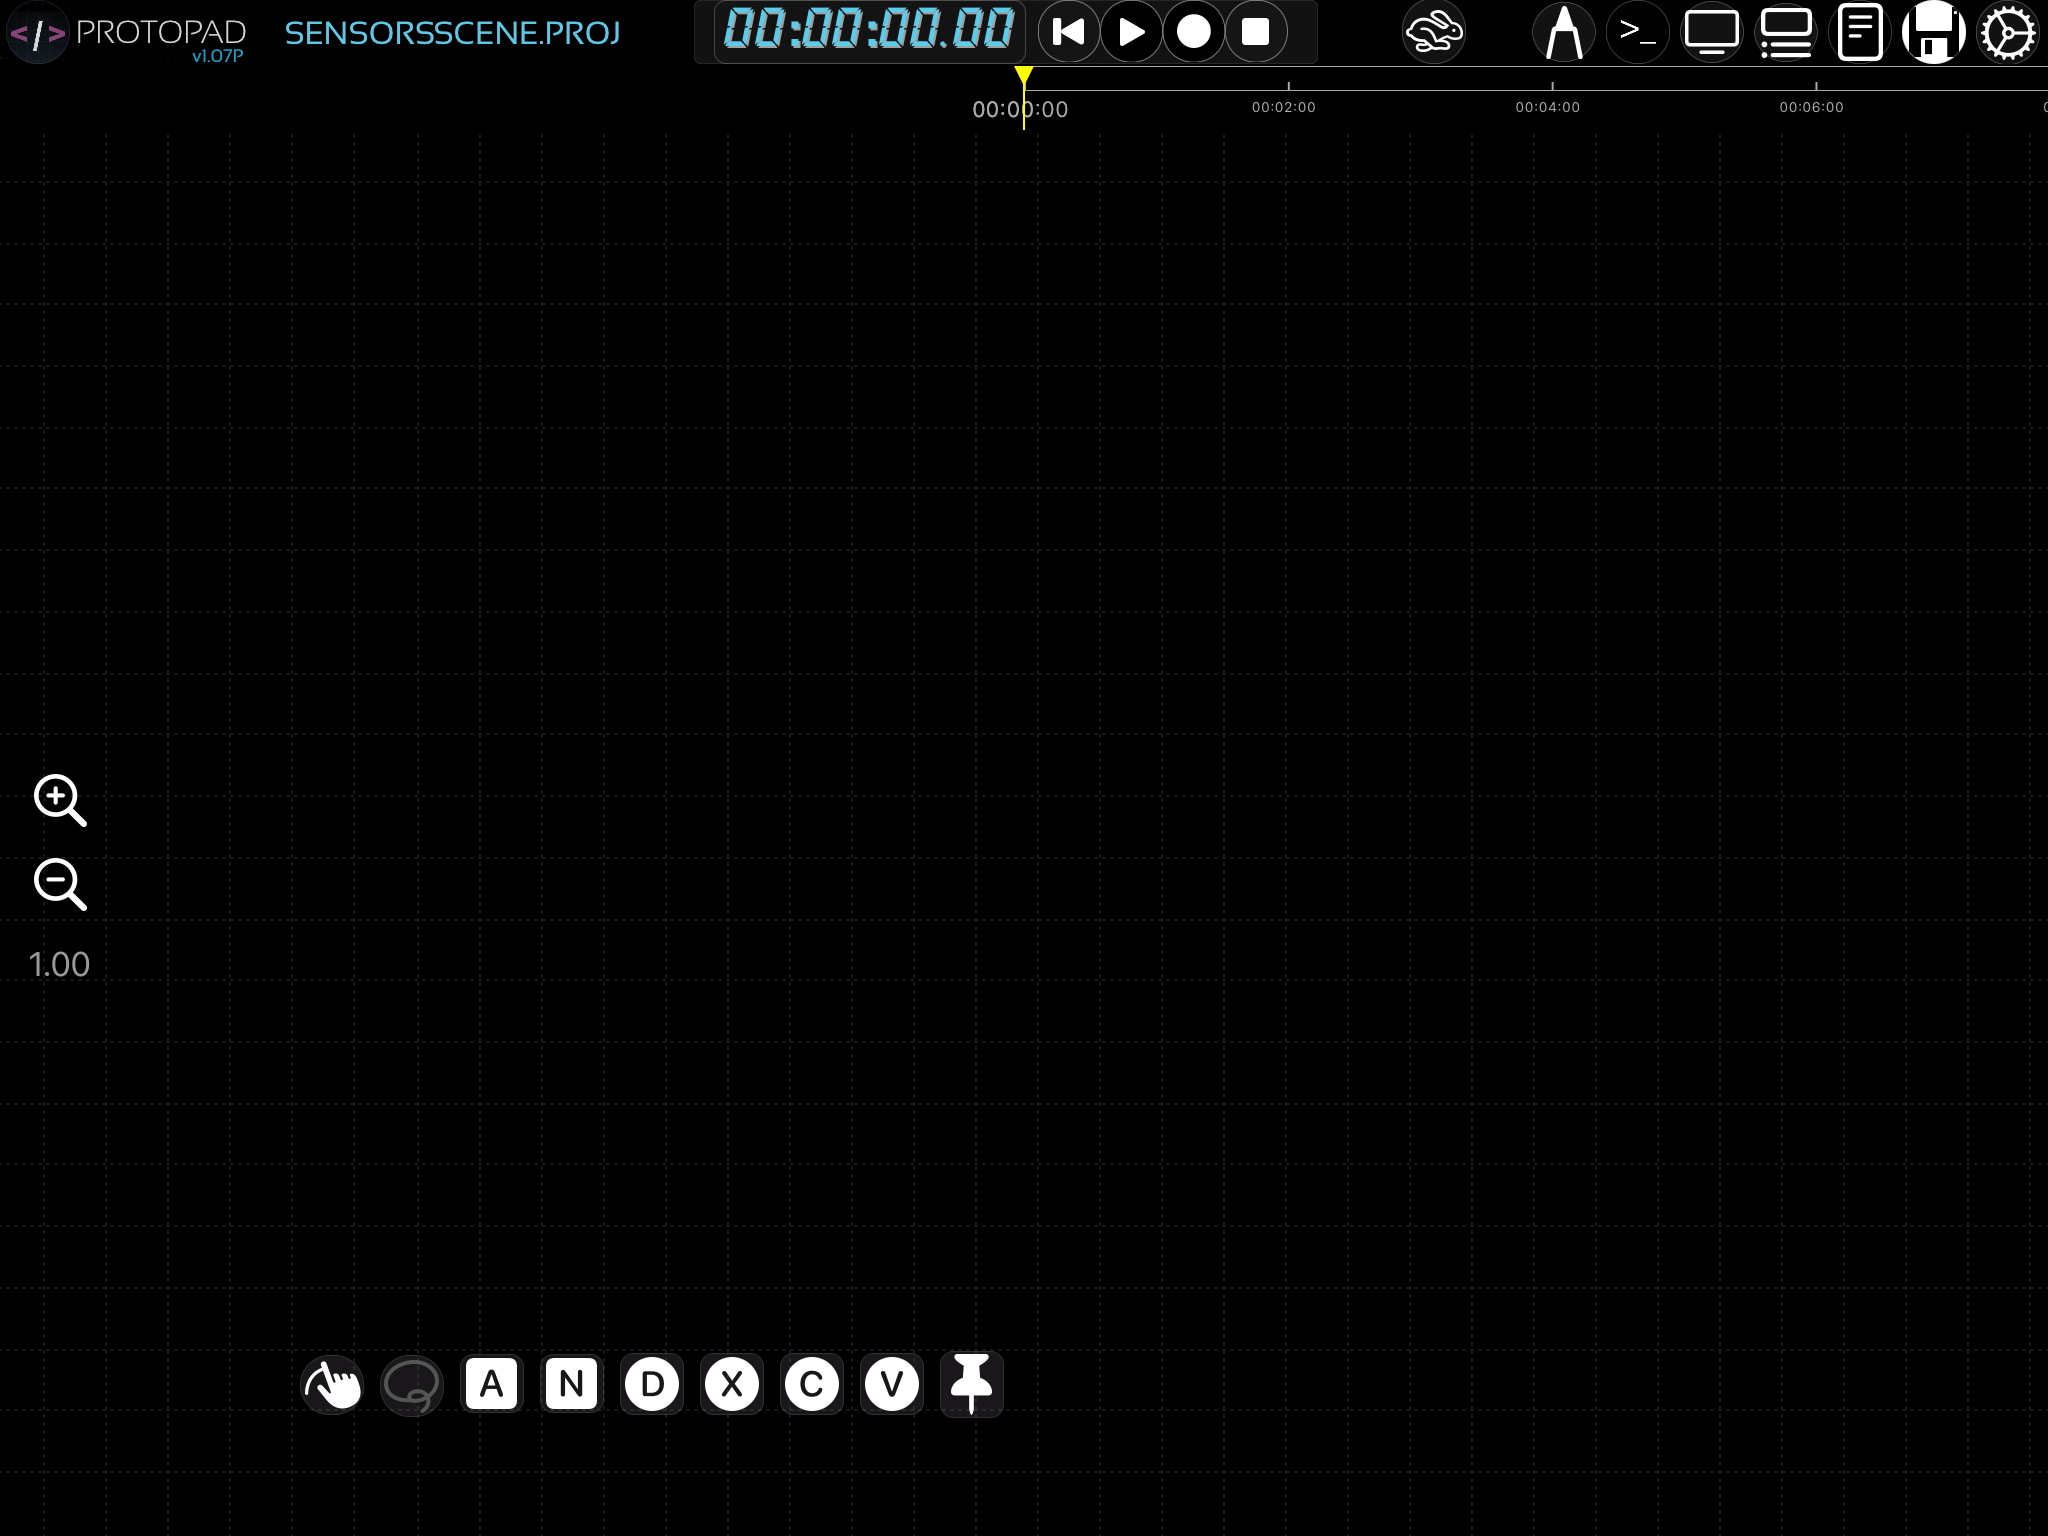Open settings gear icon
This screenshot has width=2048, height=1536.
click(2007, 33)
